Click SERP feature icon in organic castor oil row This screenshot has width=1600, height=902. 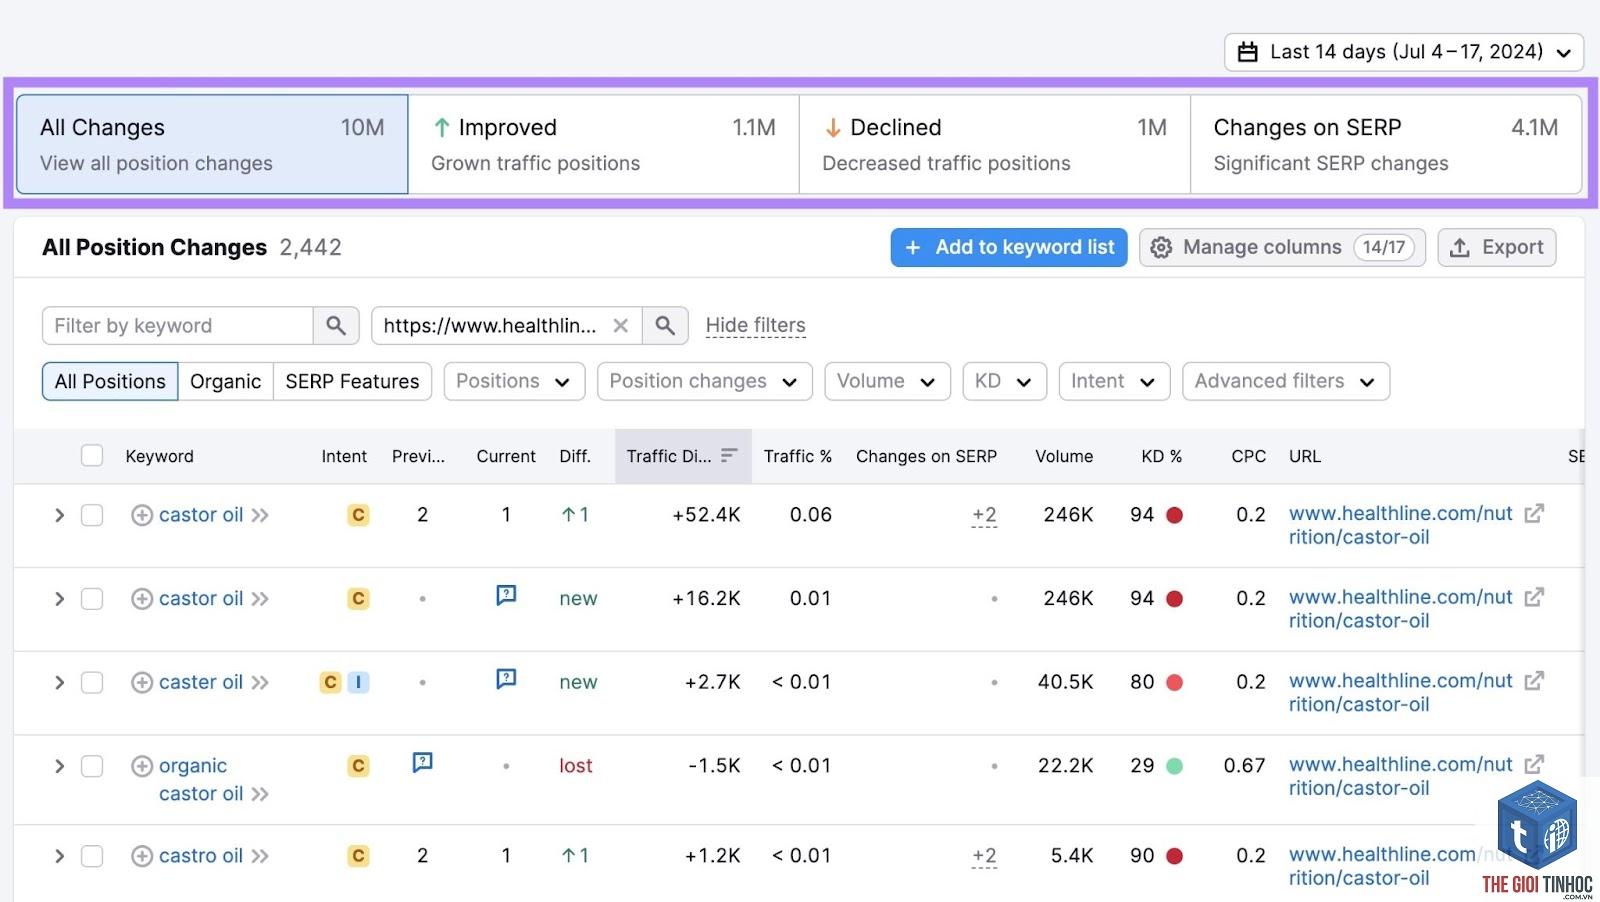[422, 763]
